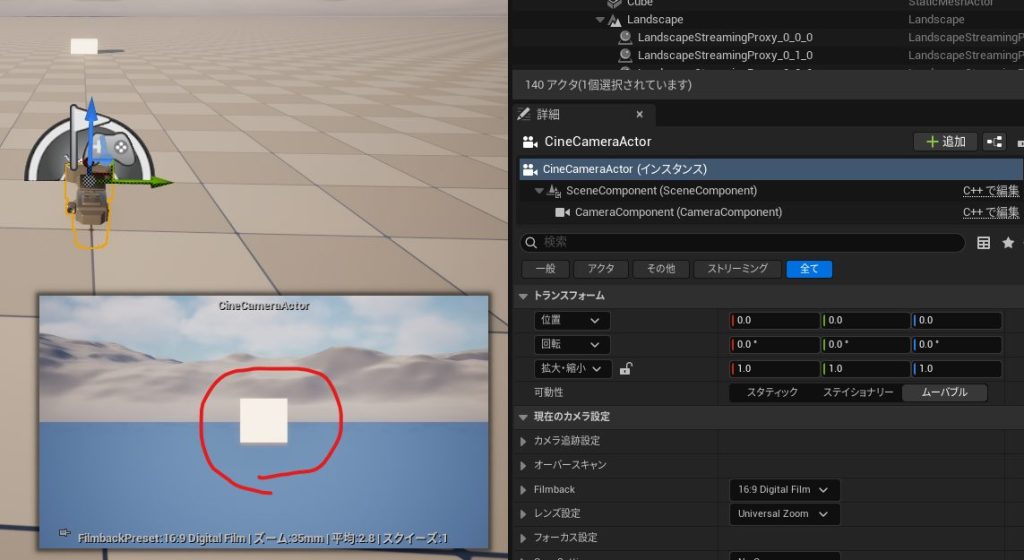
Task: Click the scale lock icon
Action: pos(626,369)
